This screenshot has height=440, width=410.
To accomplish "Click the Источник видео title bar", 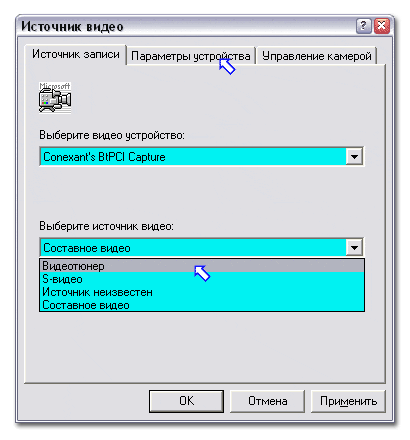I will pos(187,26).
